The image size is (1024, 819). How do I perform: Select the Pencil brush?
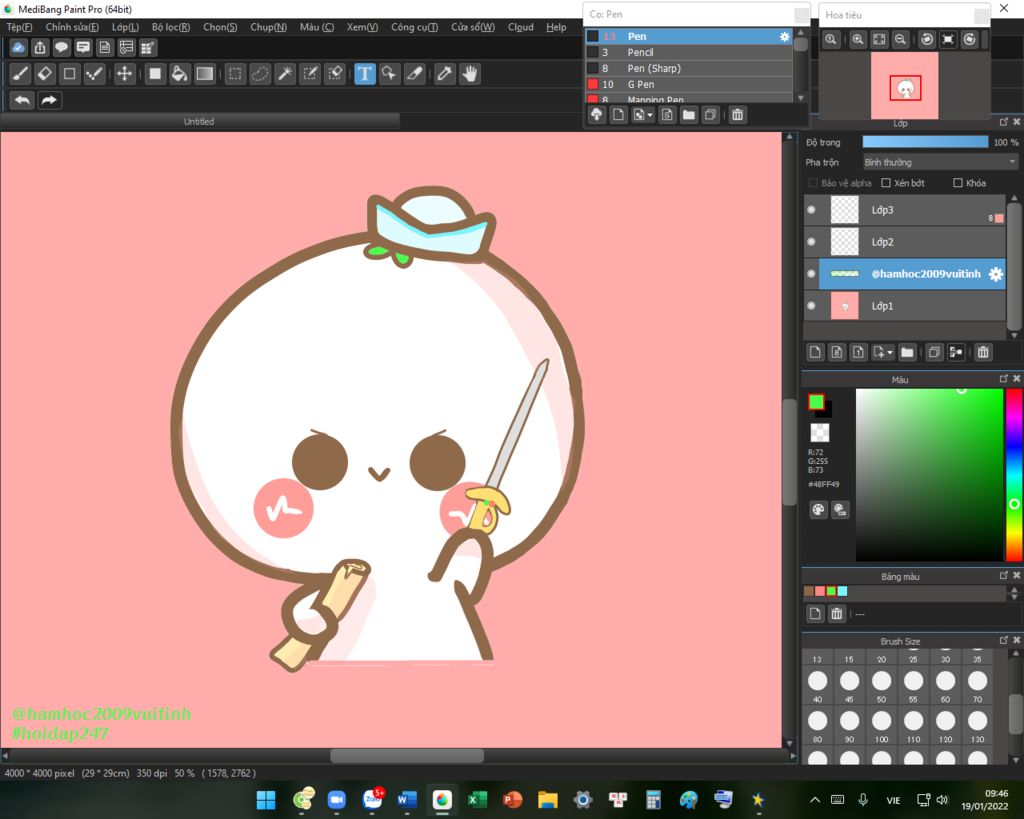tap(689, 52)
